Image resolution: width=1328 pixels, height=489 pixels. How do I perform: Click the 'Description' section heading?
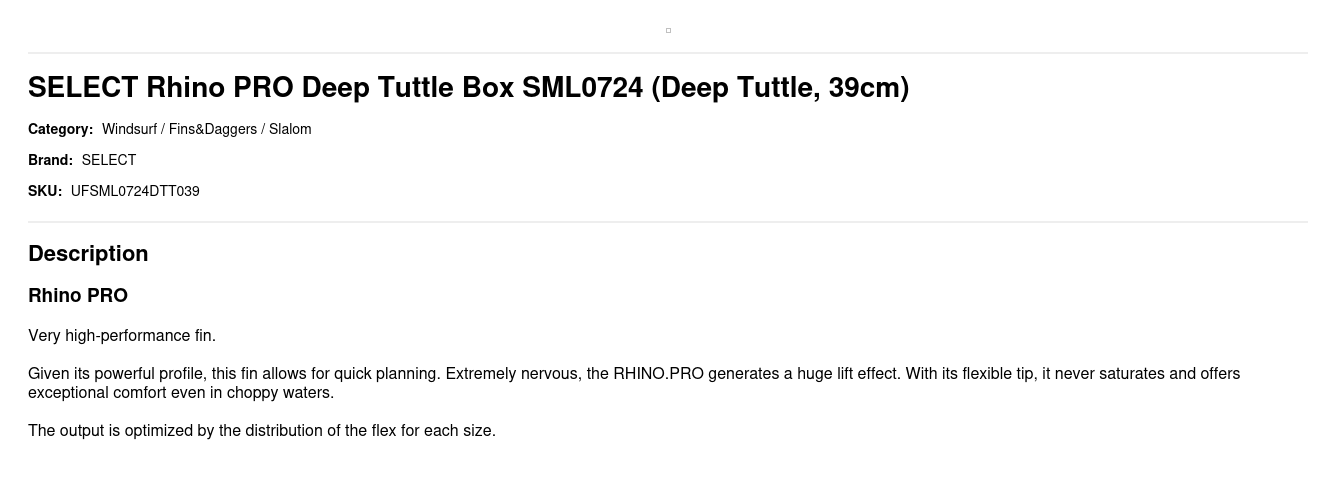coord(88,254)
